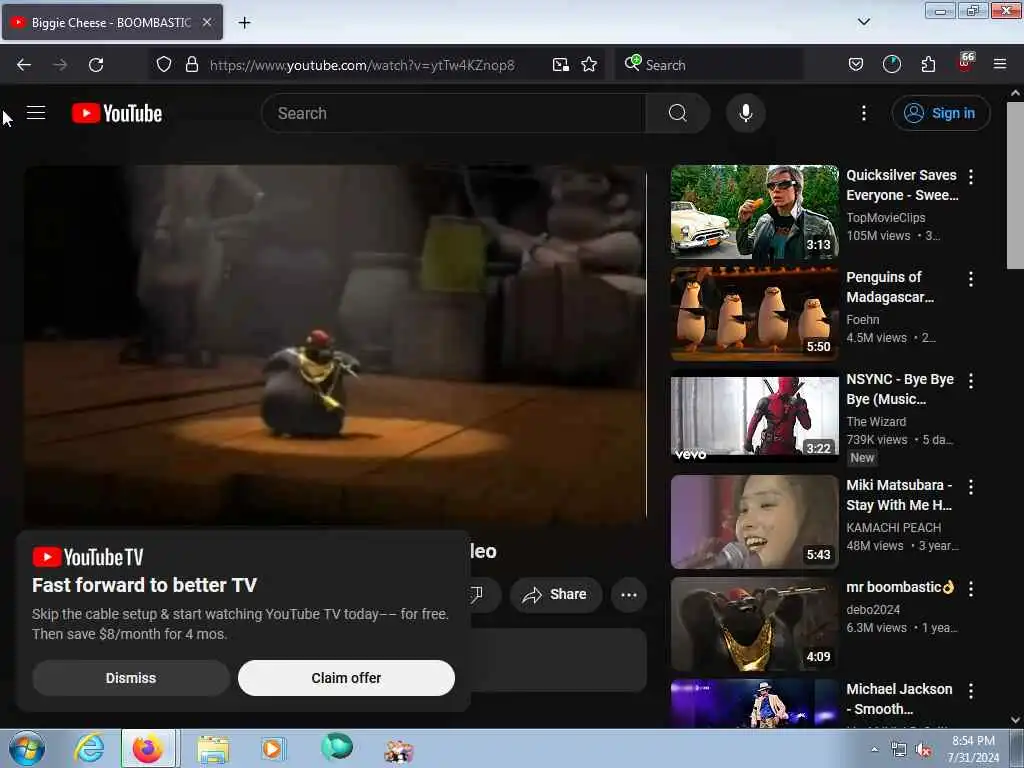Click the Firefox toolbar Search box

(x=708, y=65)
